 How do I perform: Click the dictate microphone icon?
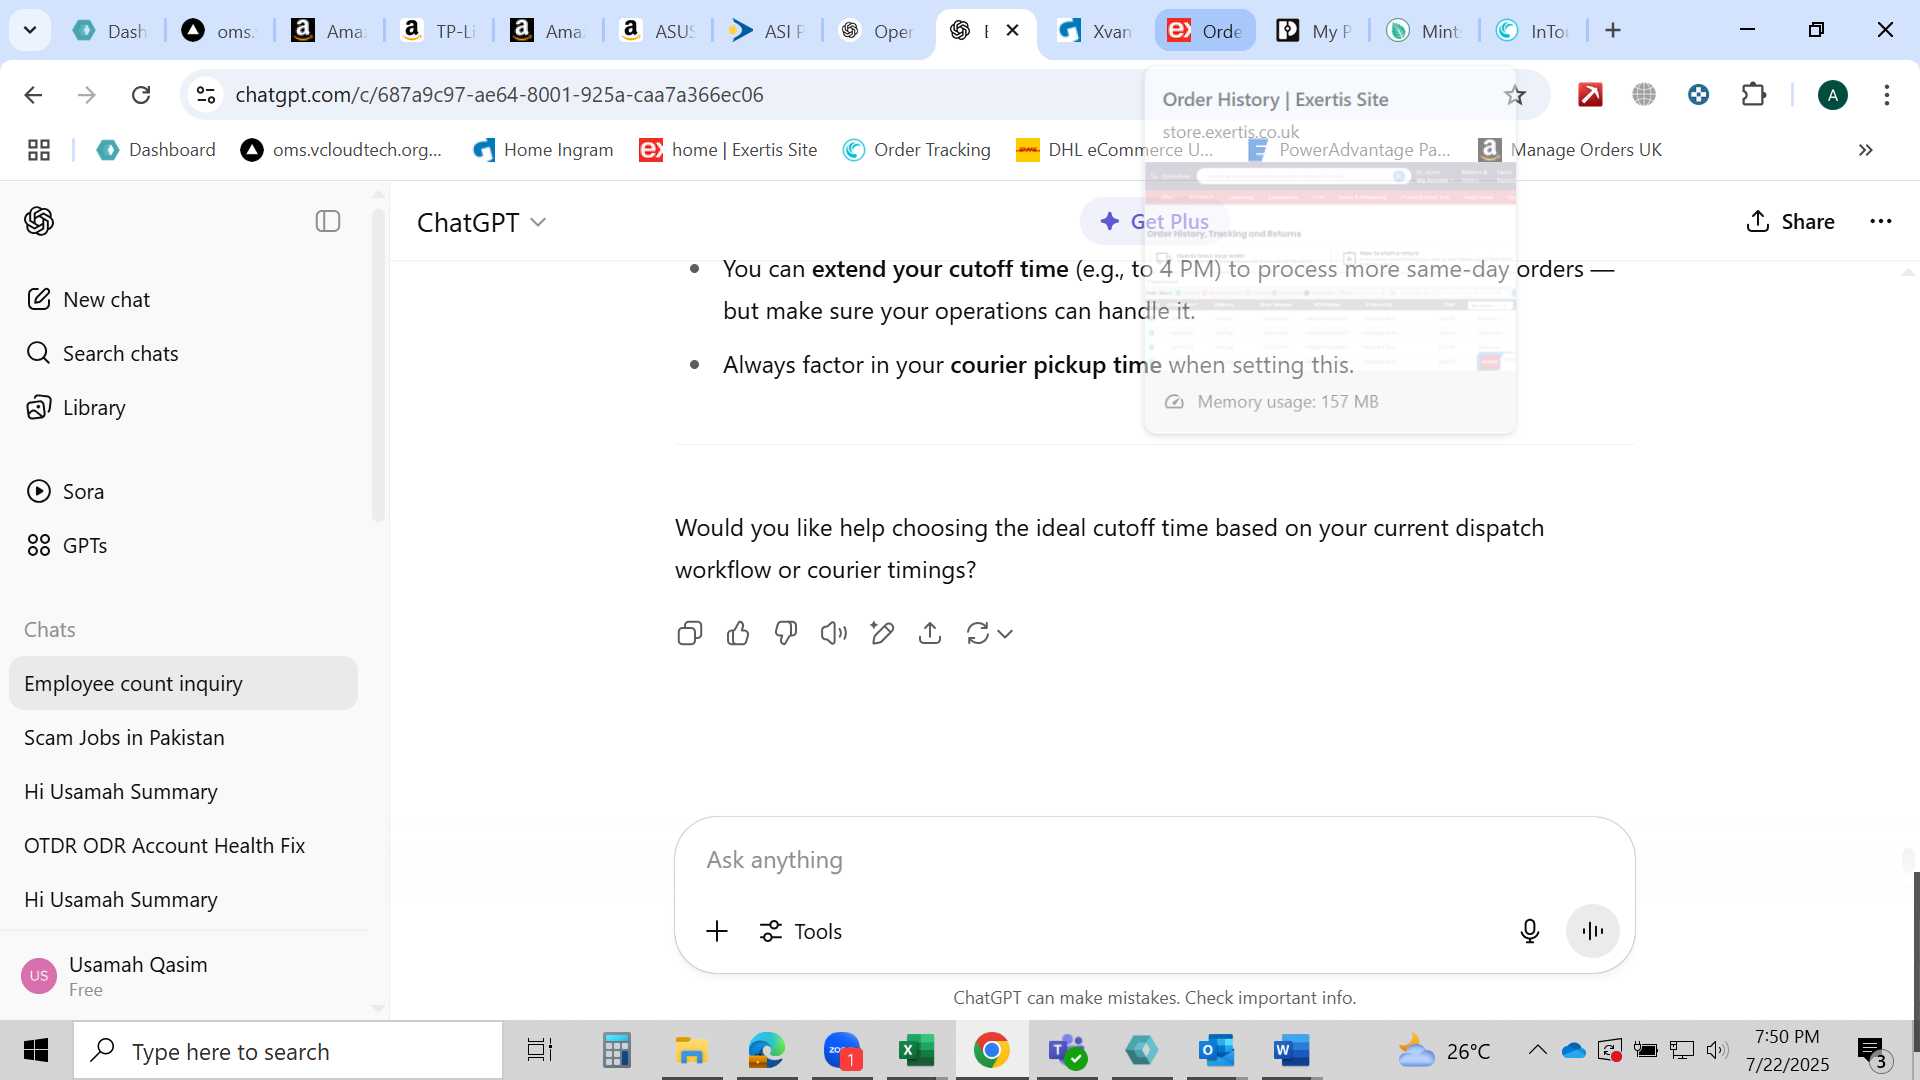[1529, 931]
